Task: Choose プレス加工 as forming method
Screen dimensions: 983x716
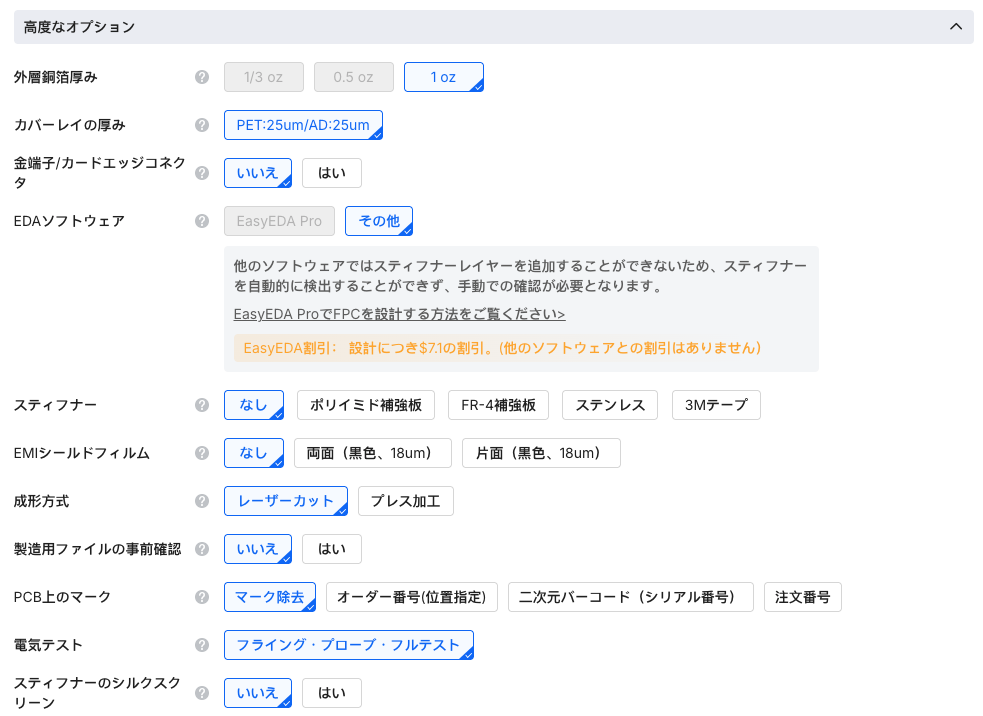Action: (x=405, y=501)
